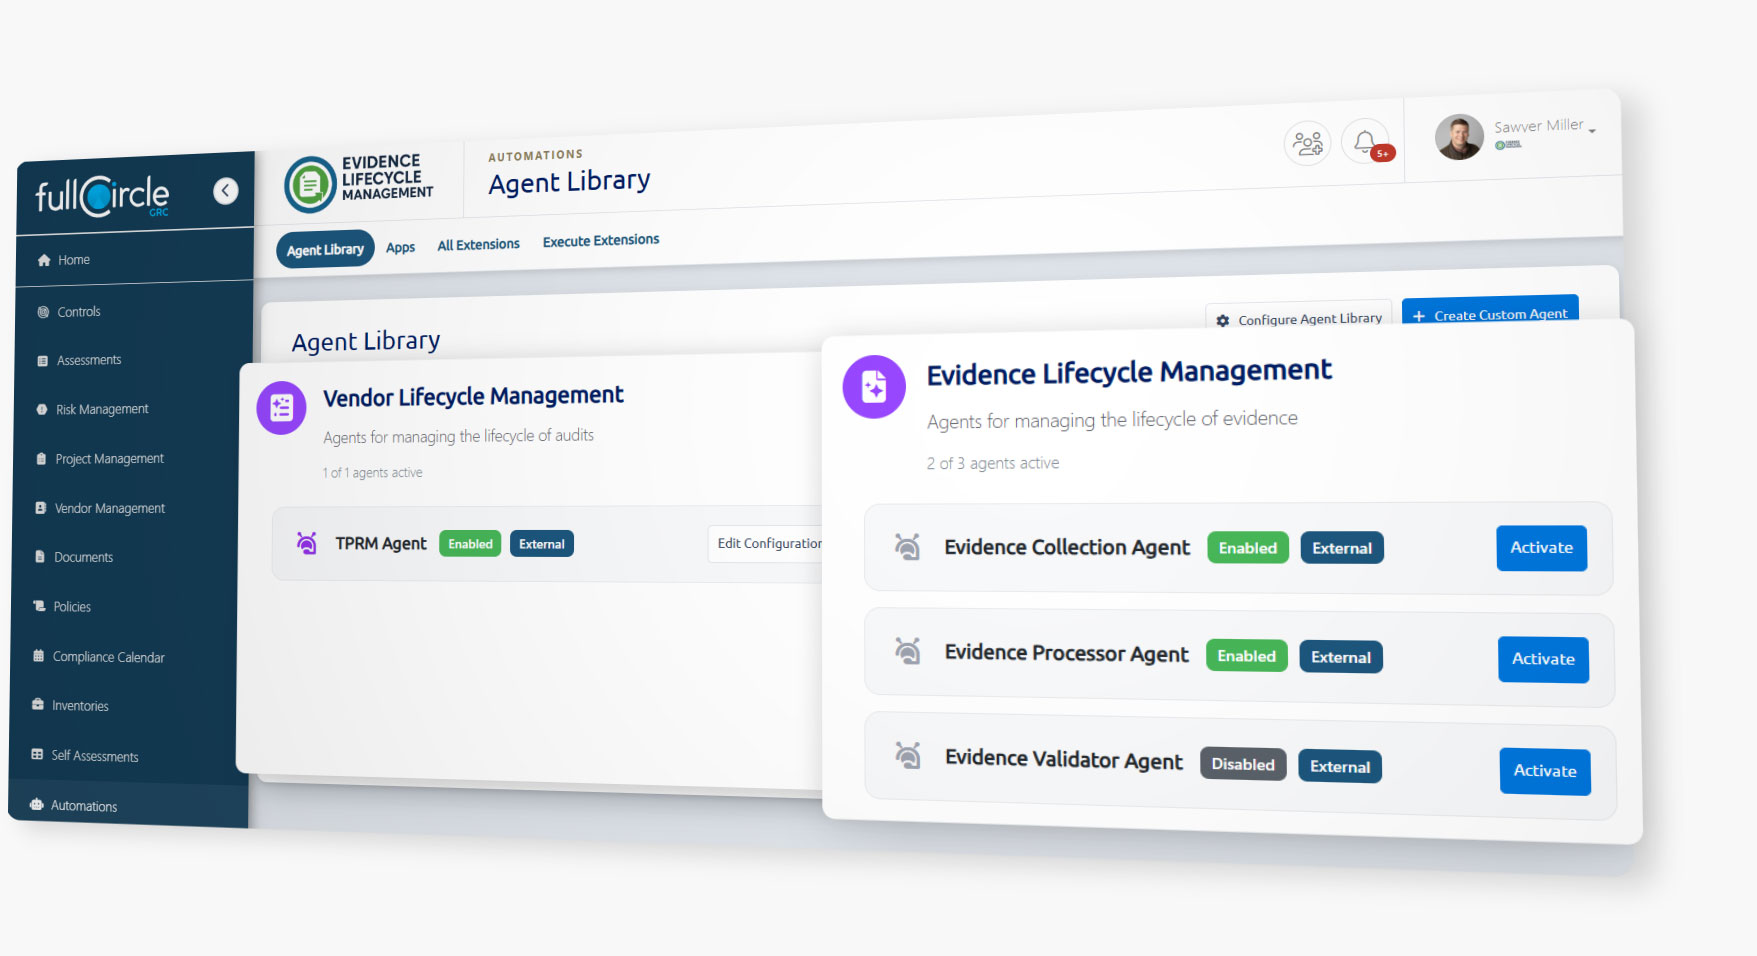The height and width of the screenshot is (956, 1757).
Task: Click the Compliance Calendar sidebar icon
Action: click(x=38, y=656)
